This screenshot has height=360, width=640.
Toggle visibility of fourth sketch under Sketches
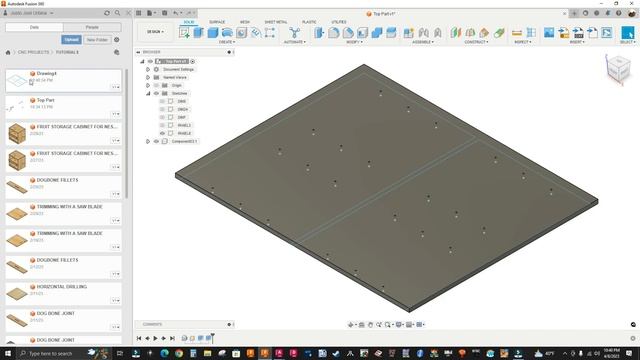point(162,125)
